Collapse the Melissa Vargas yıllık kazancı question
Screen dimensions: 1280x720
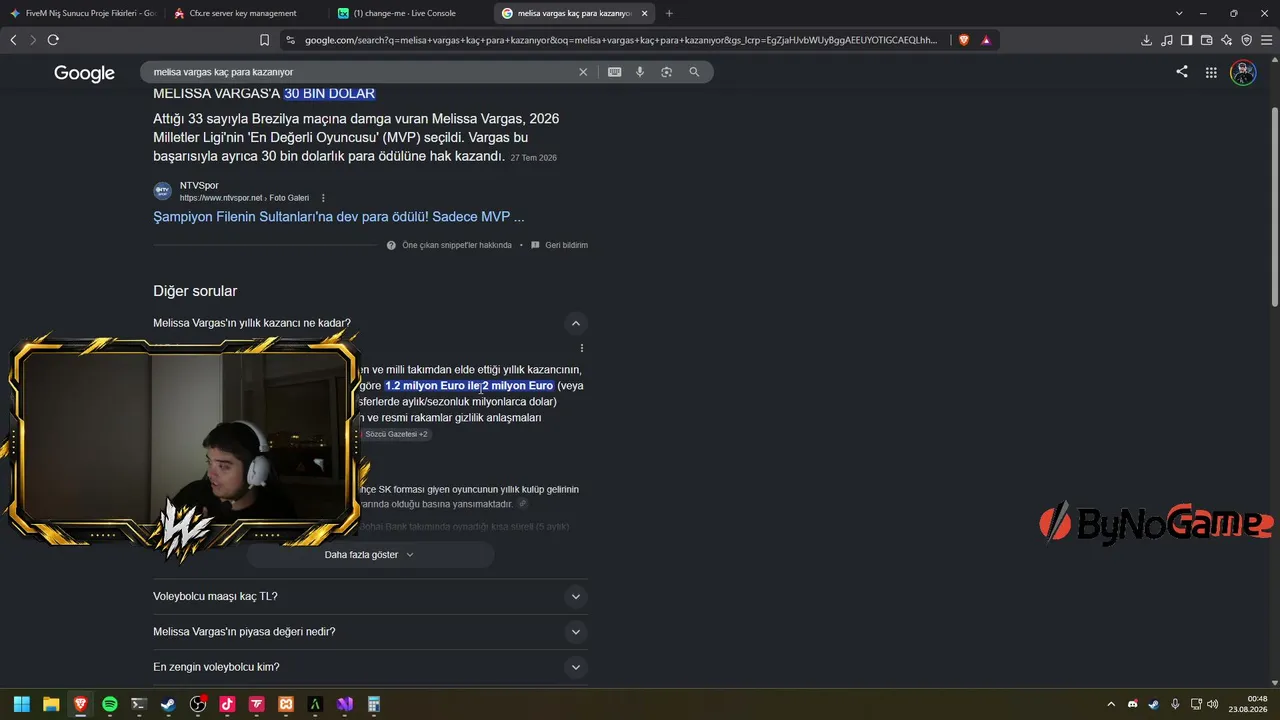tap(575, 323)
